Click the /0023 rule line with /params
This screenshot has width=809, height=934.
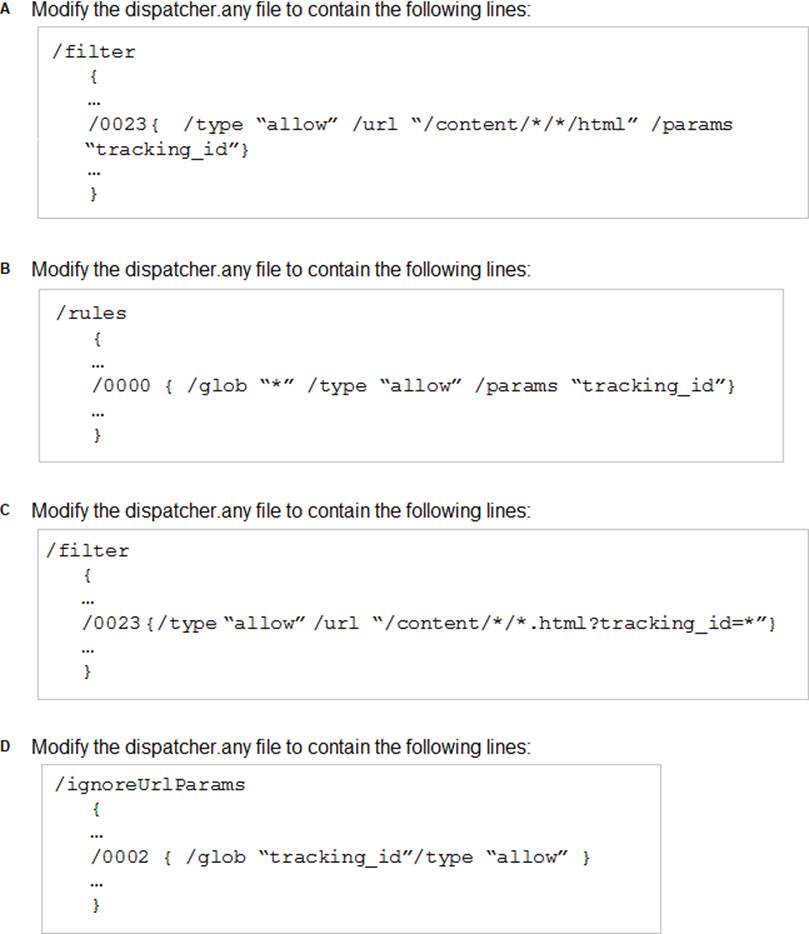pyautogui.click(x=410, y=124)
